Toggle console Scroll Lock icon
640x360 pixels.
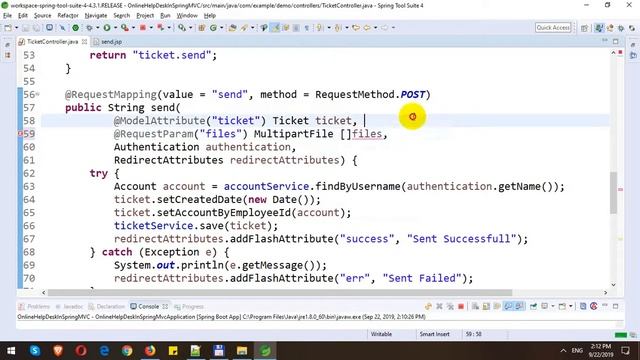click(x=486, y=306)
